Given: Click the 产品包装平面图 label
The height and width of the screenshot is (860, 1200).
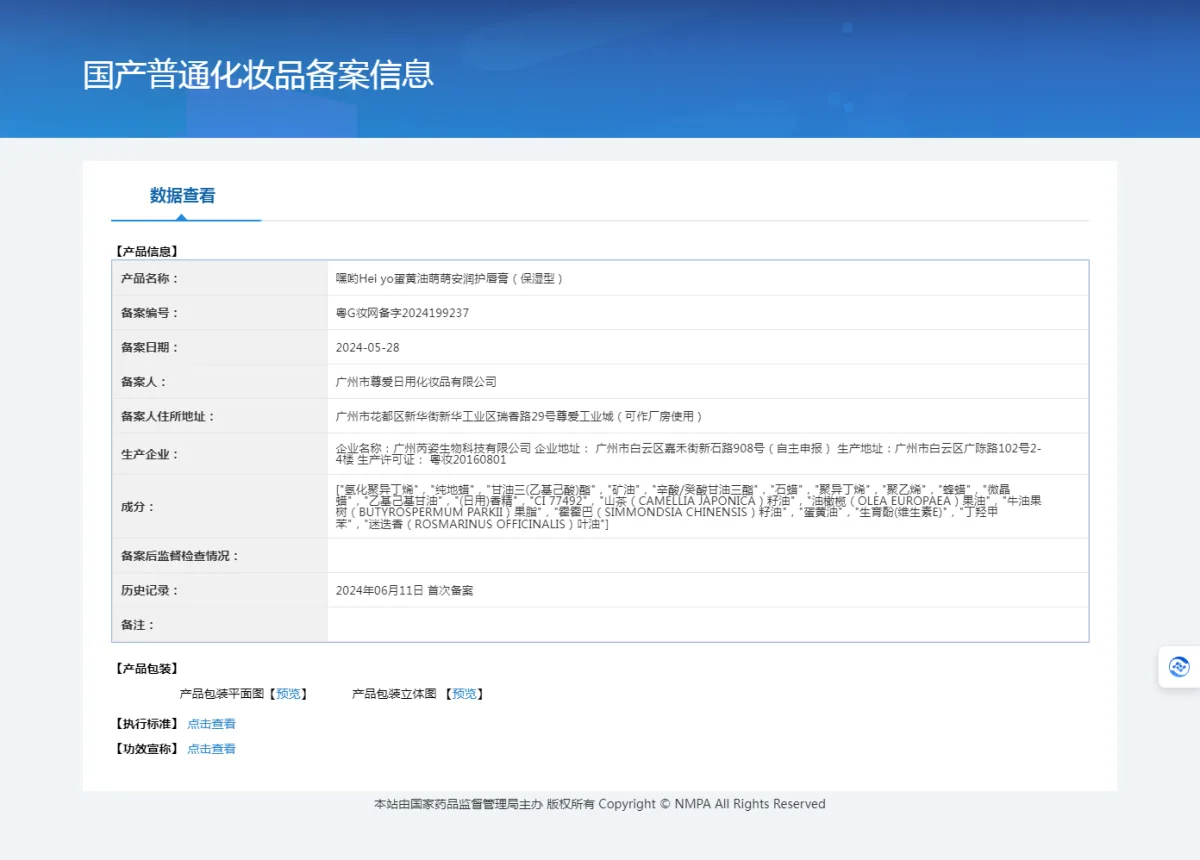Looking at the screenshot, I should [221, 694].
